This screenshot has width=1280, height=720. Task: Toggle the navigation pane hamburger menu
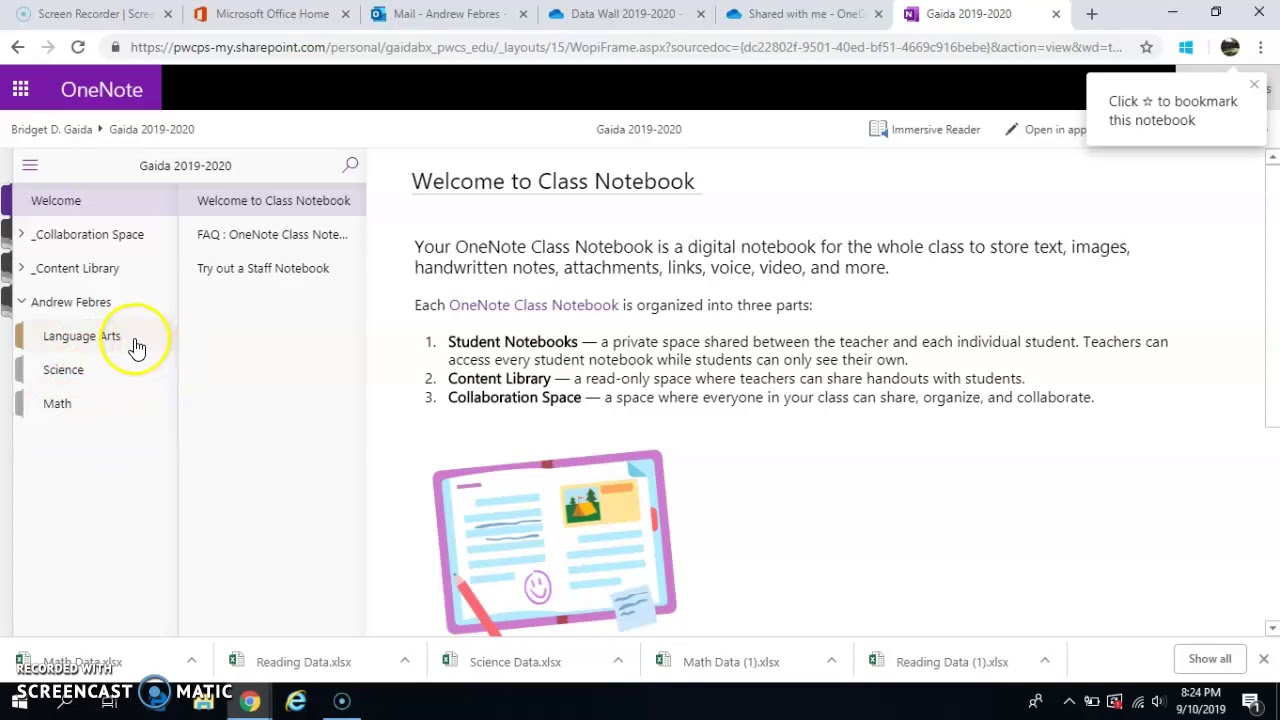pyautogui.click(x=30, y=166)
